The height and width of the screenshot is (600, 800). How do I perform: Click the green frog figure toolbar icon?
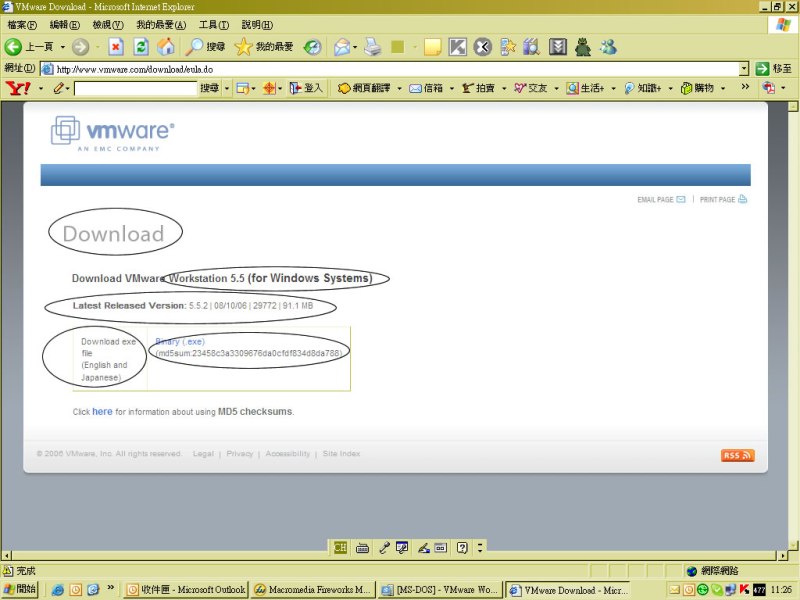coord(583,47)
